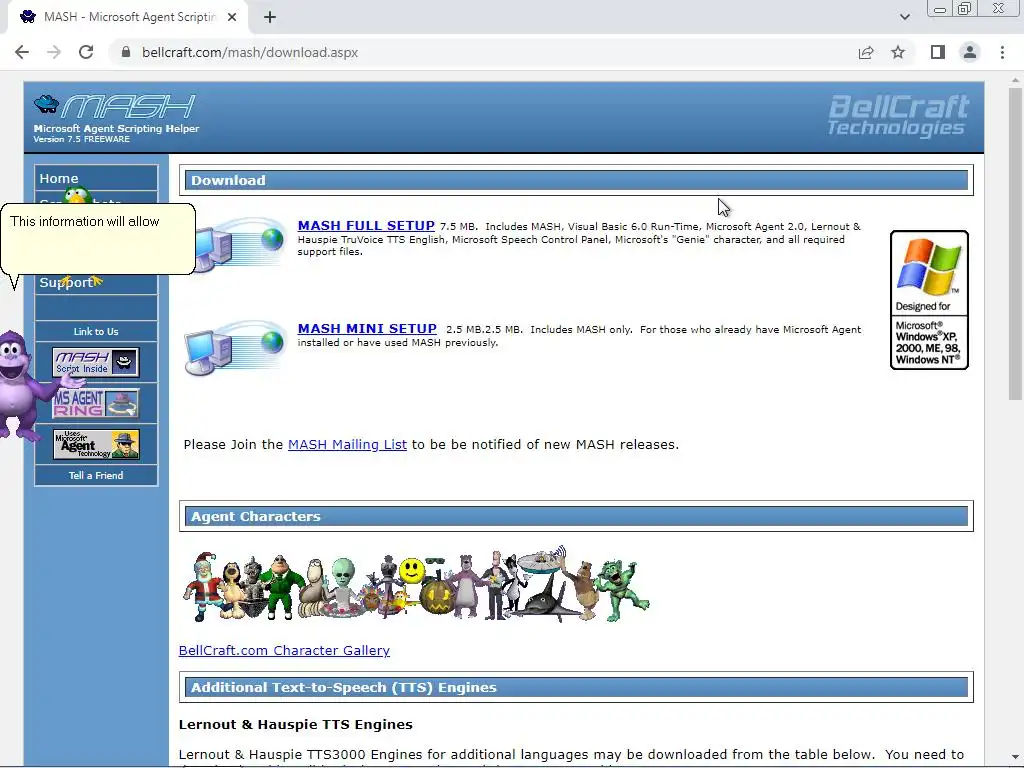Viewport: 1024px width, 768px height.
Task: Click Link to Us in sidebar
Action: click(96, 332)
